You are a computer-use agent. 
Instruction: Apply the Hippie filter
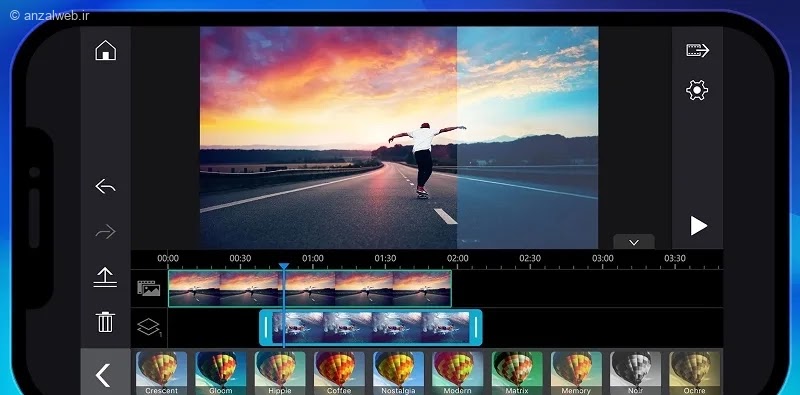click(280, 373)
